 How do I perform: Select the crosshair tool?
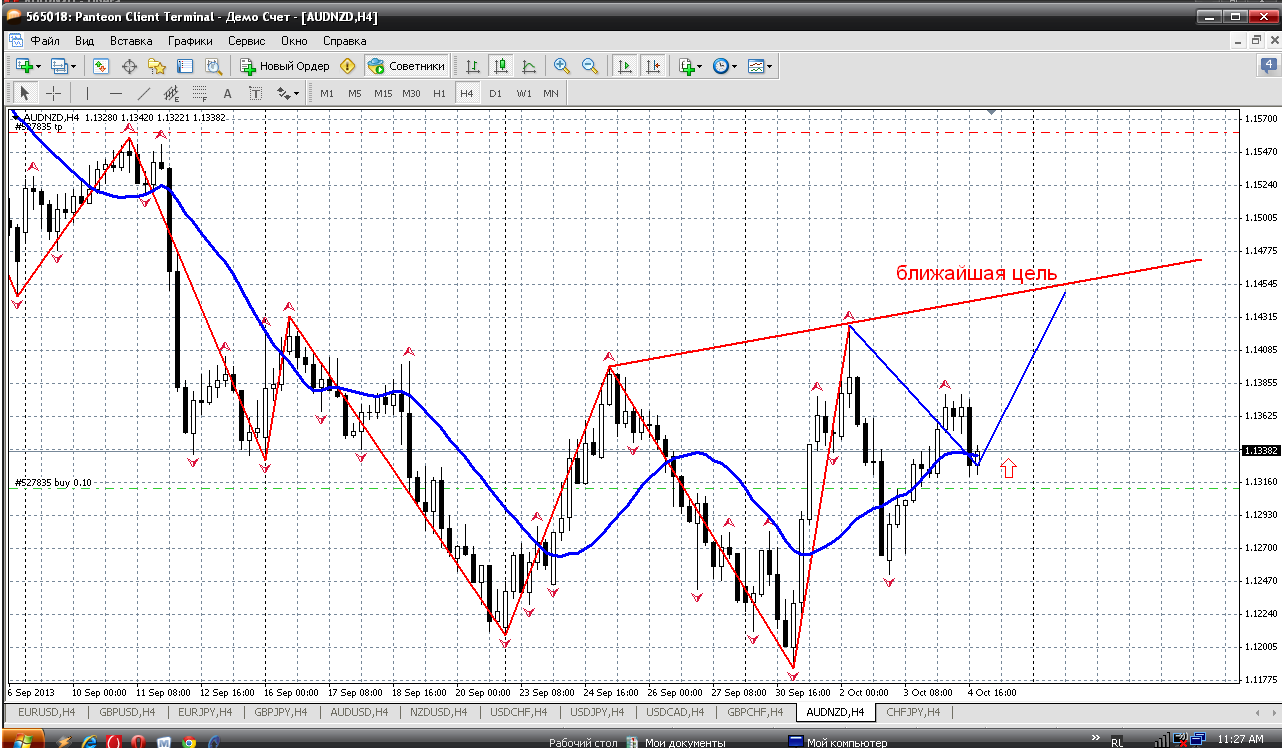(53, 93)
